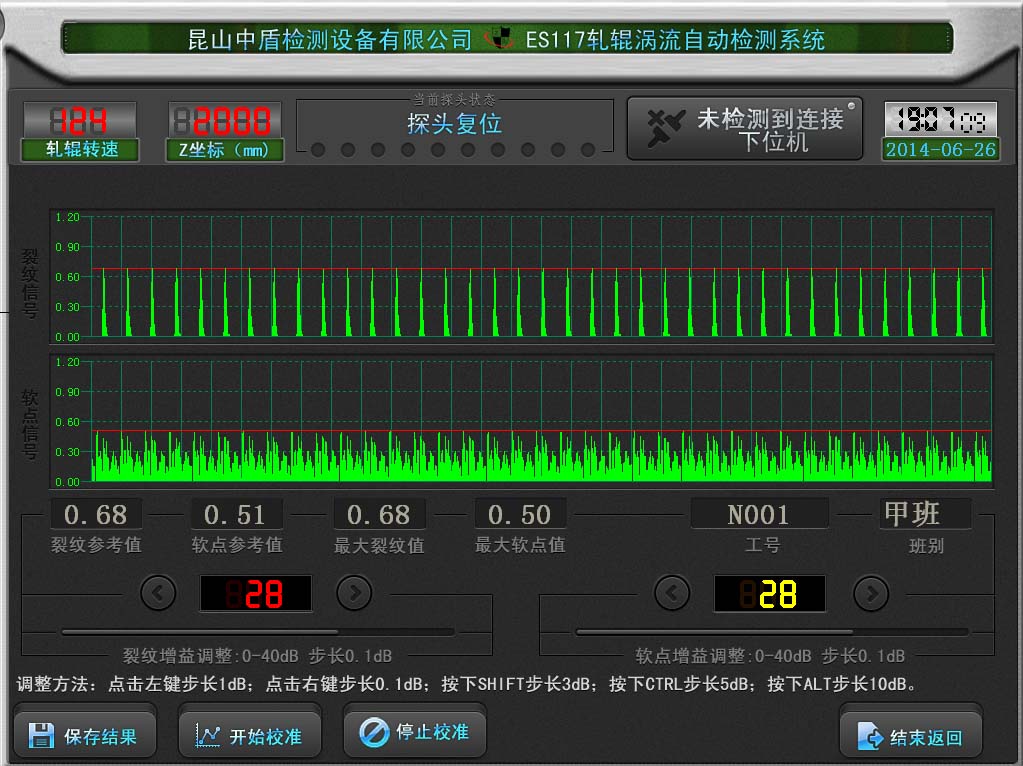The height and width of the screenshot is (766, 1023).
Task: Click the 裂纹增益调整:0-40dB label
Action: click(258, 655)
